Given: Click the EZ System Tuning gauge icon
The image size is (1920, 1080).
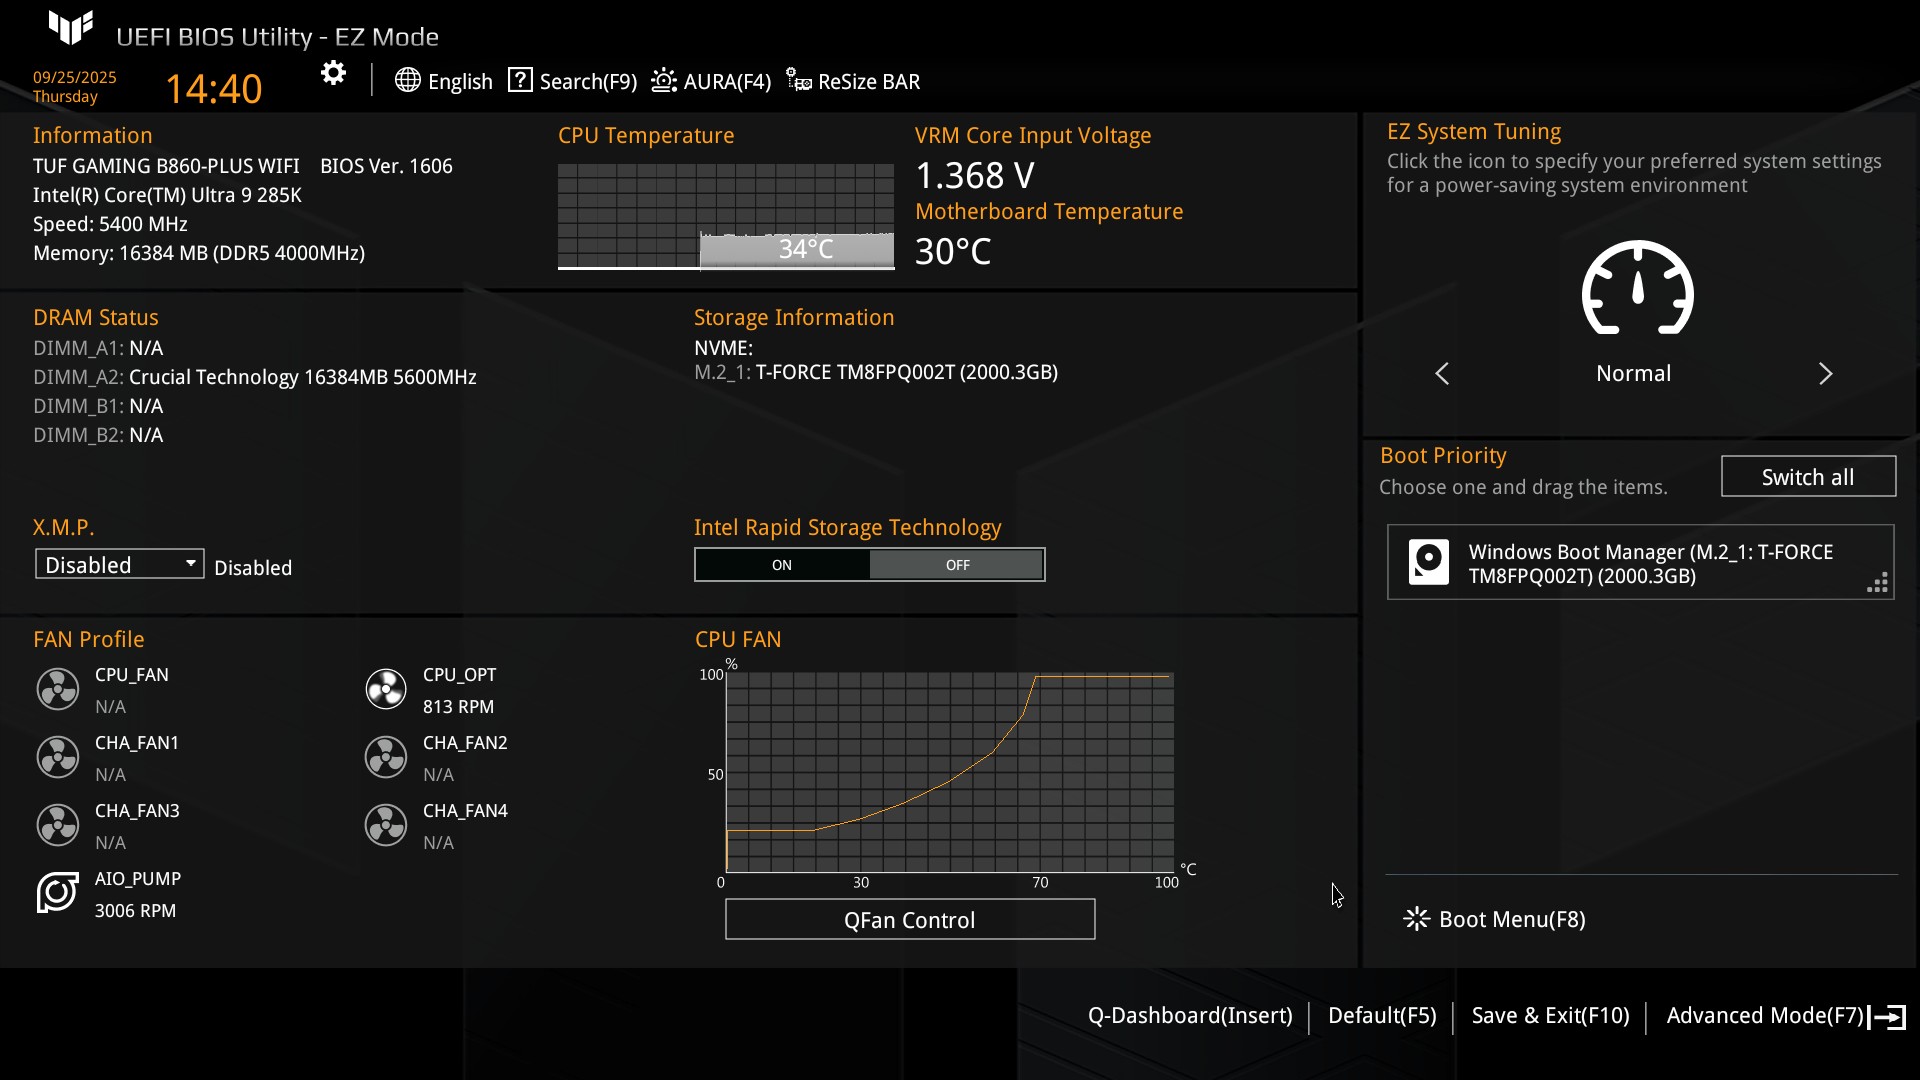Looking at the screenshot, I should pos(1637,288).
